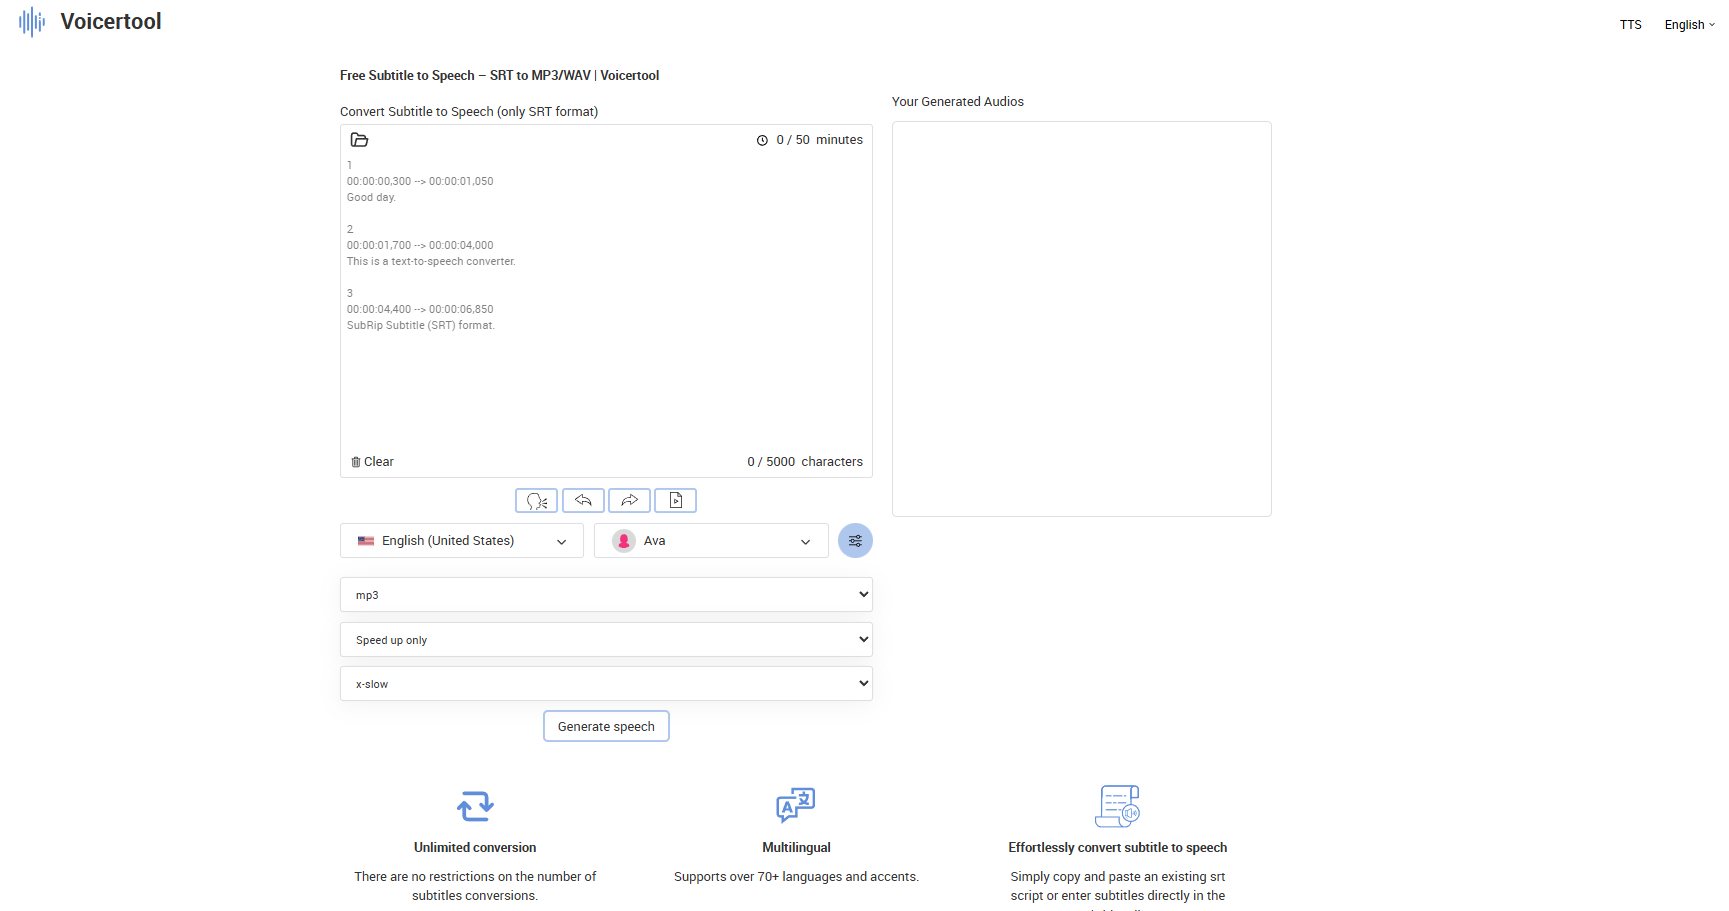Open the English site language menu

1688,25
